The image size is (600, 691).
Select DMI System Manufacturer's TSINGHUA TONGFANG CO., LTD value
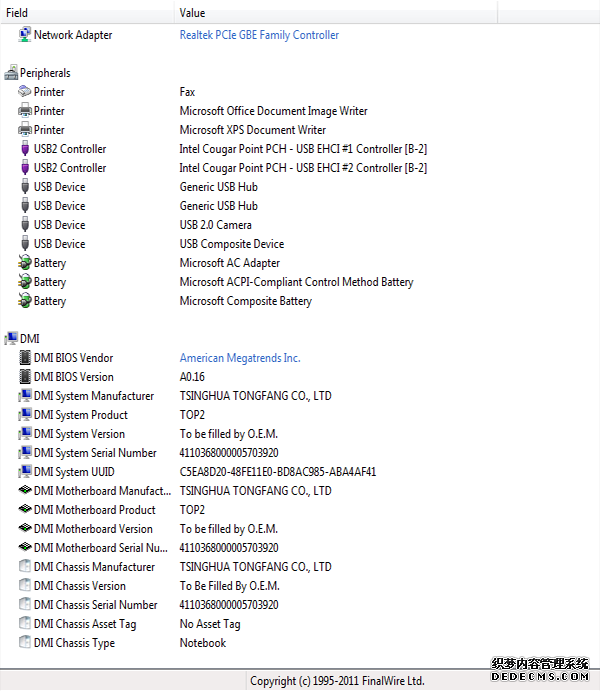pyautogui.click(x=256, y=396)
